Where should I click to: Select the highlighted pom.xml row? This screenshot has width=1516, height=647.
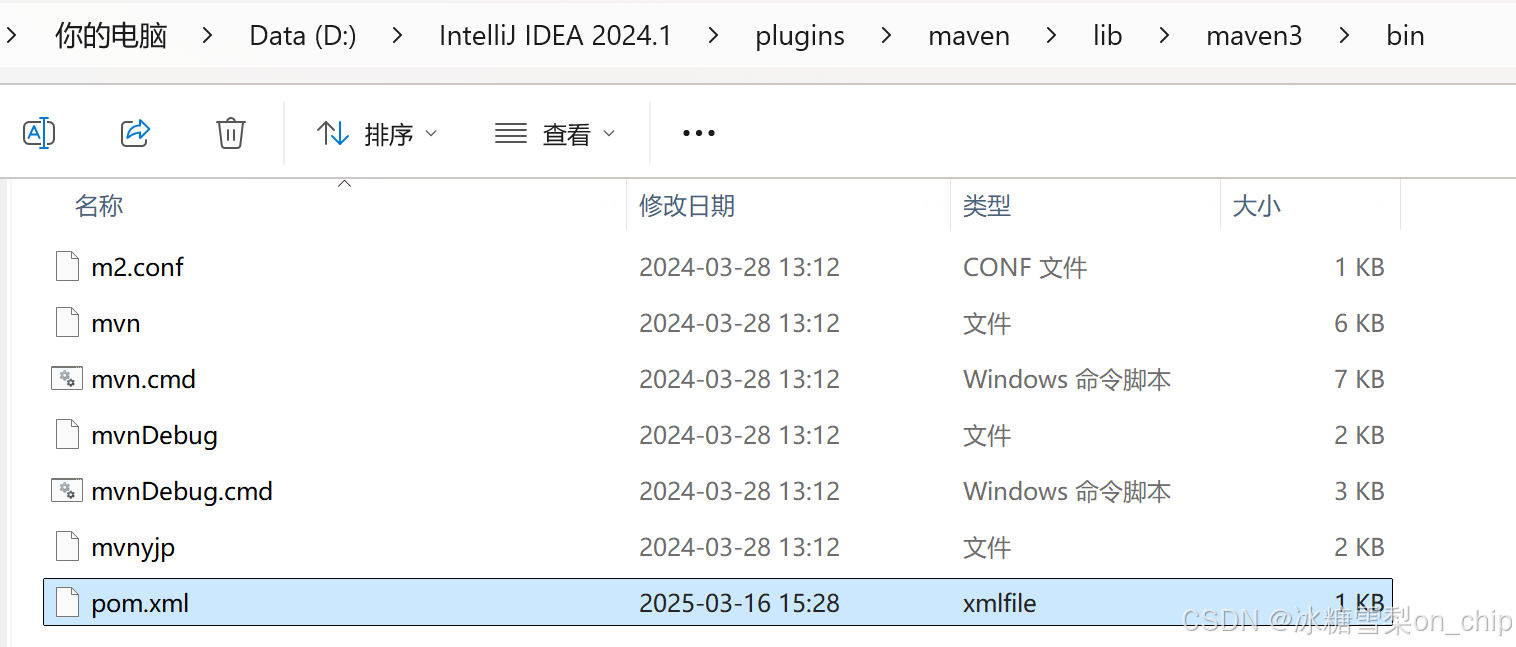coord(400,602)
